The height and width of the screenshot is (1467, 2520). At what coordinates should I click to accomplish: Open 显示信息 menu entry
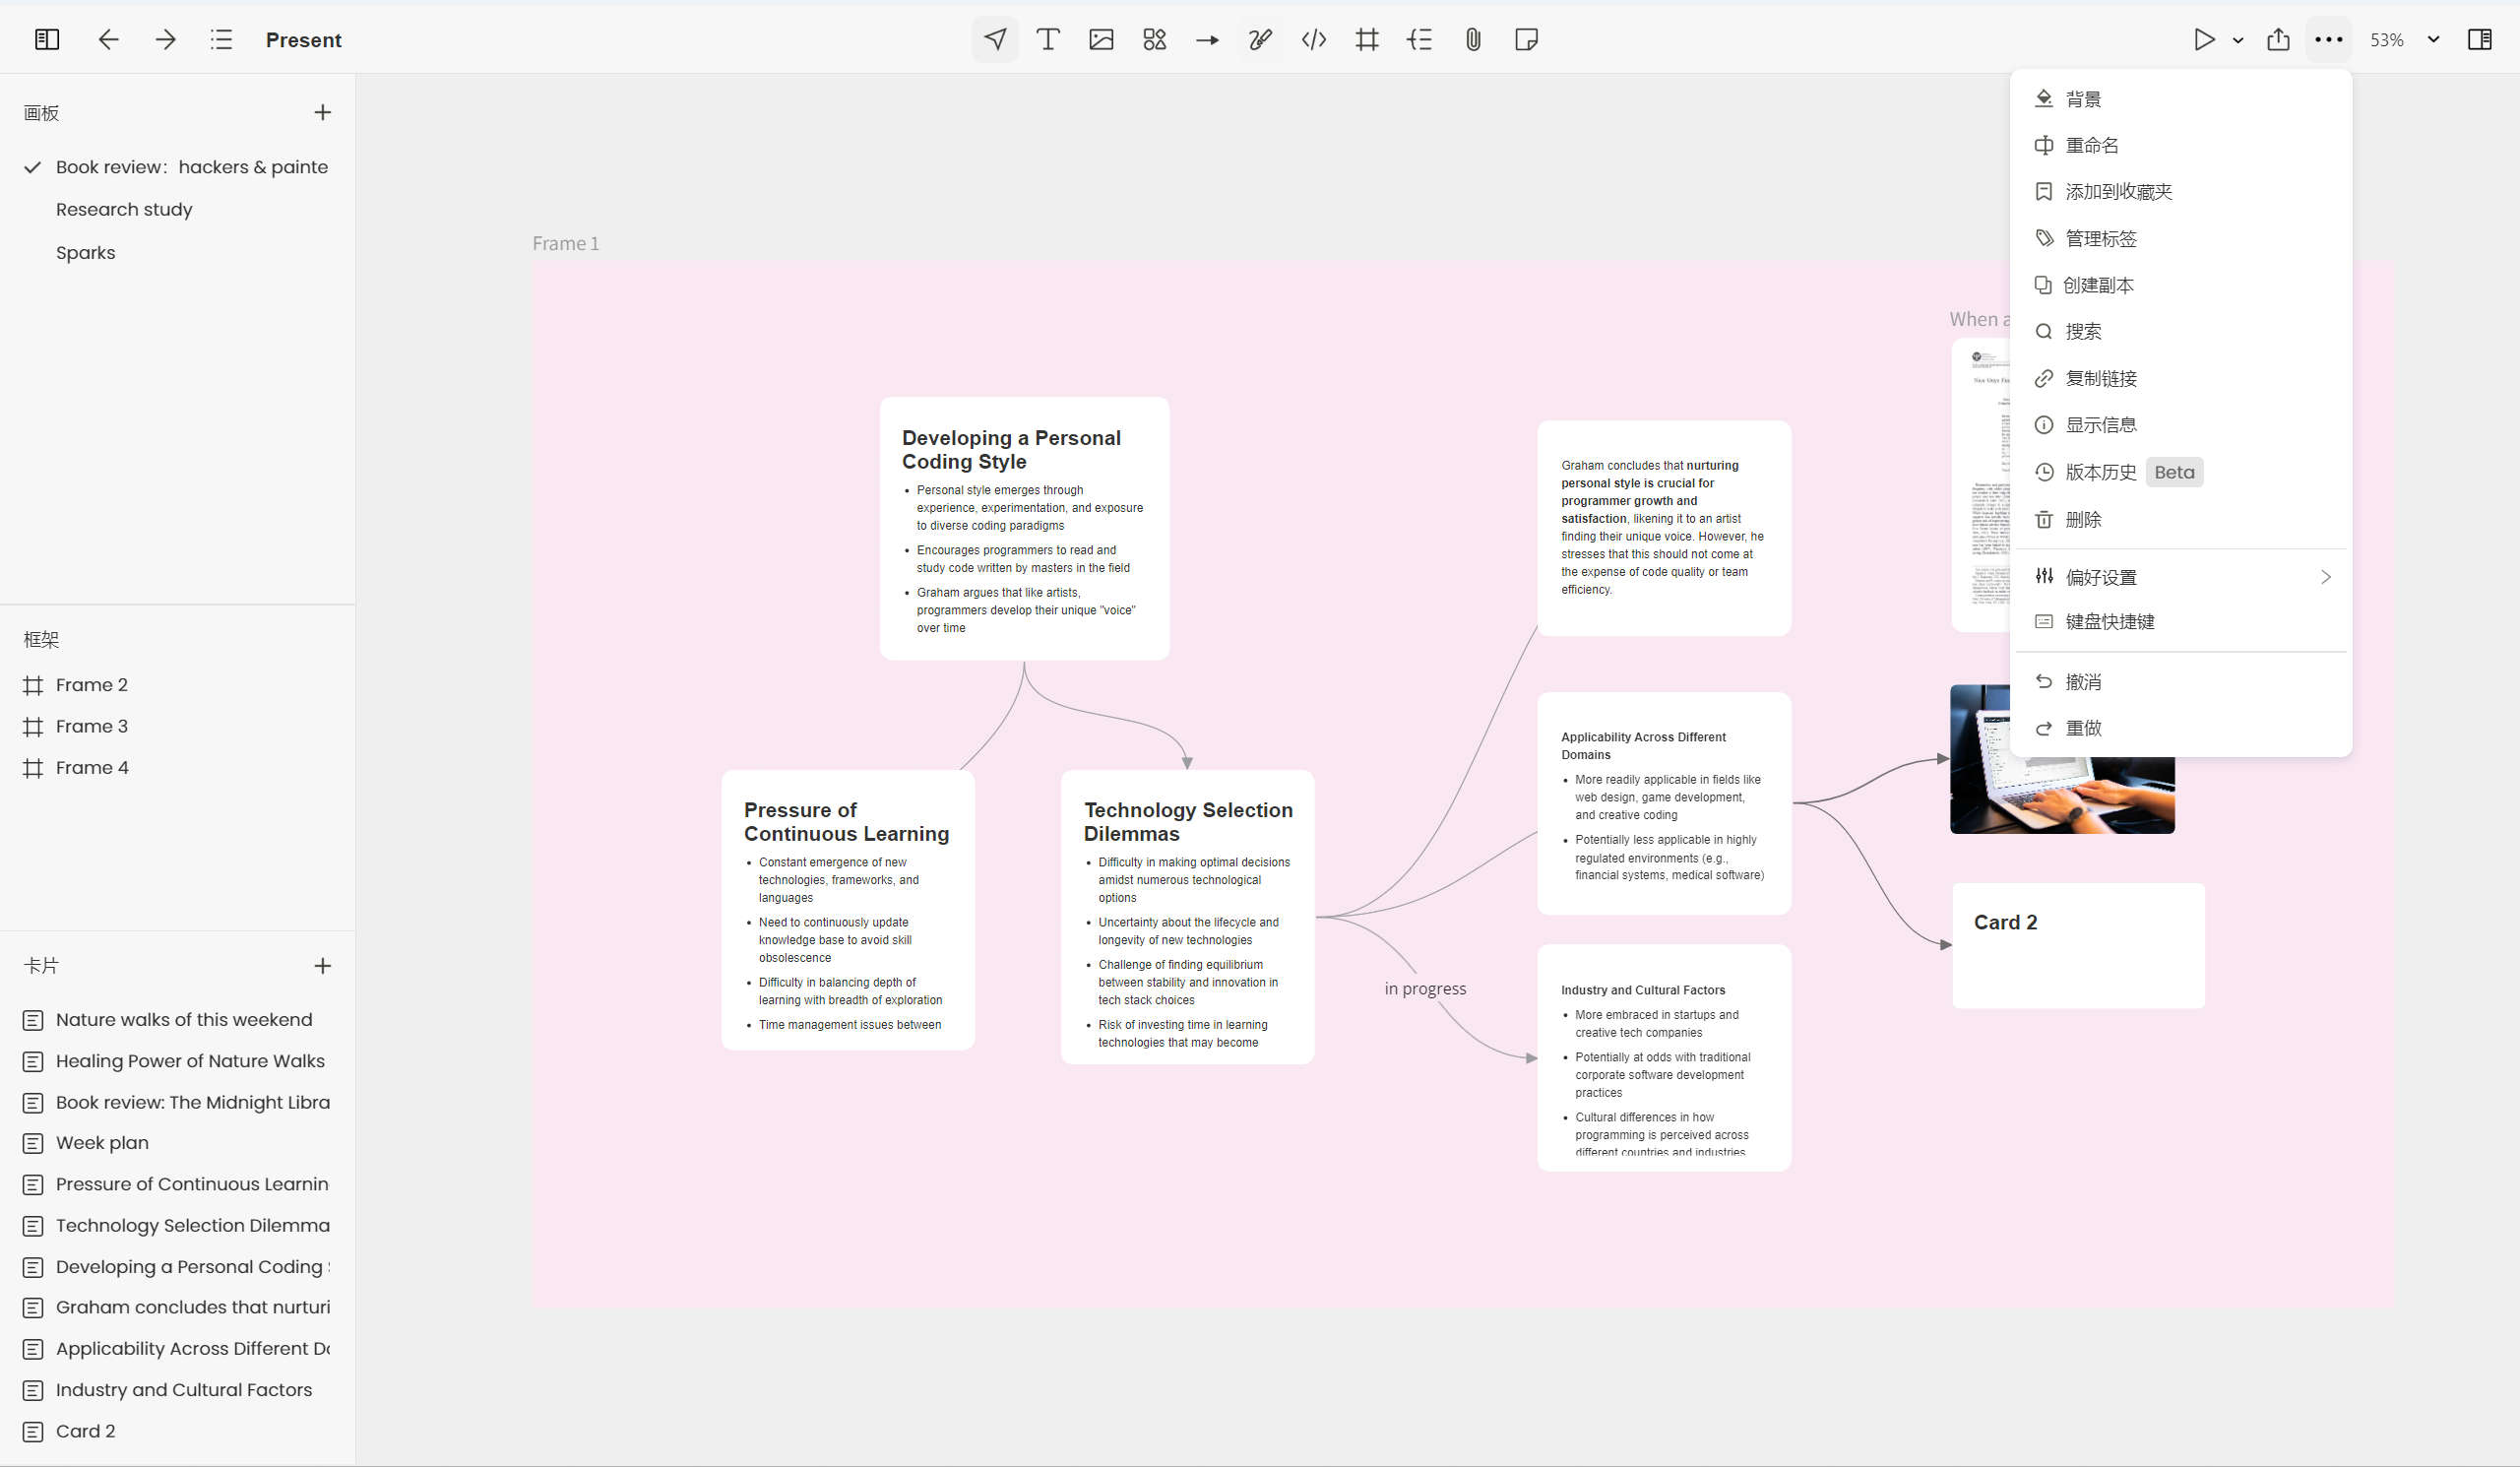pyautogui.click(x=2180, y=424)
